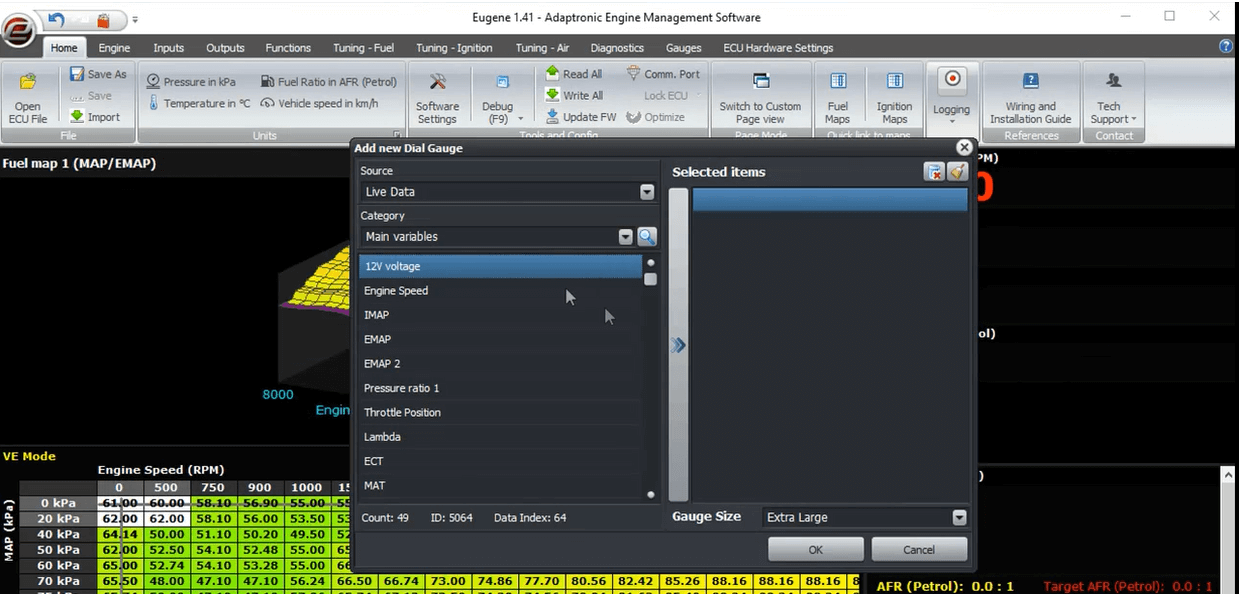Screen dimensions: 1239x594
Task: Click Save As in File group
Action: click(98, 74)
